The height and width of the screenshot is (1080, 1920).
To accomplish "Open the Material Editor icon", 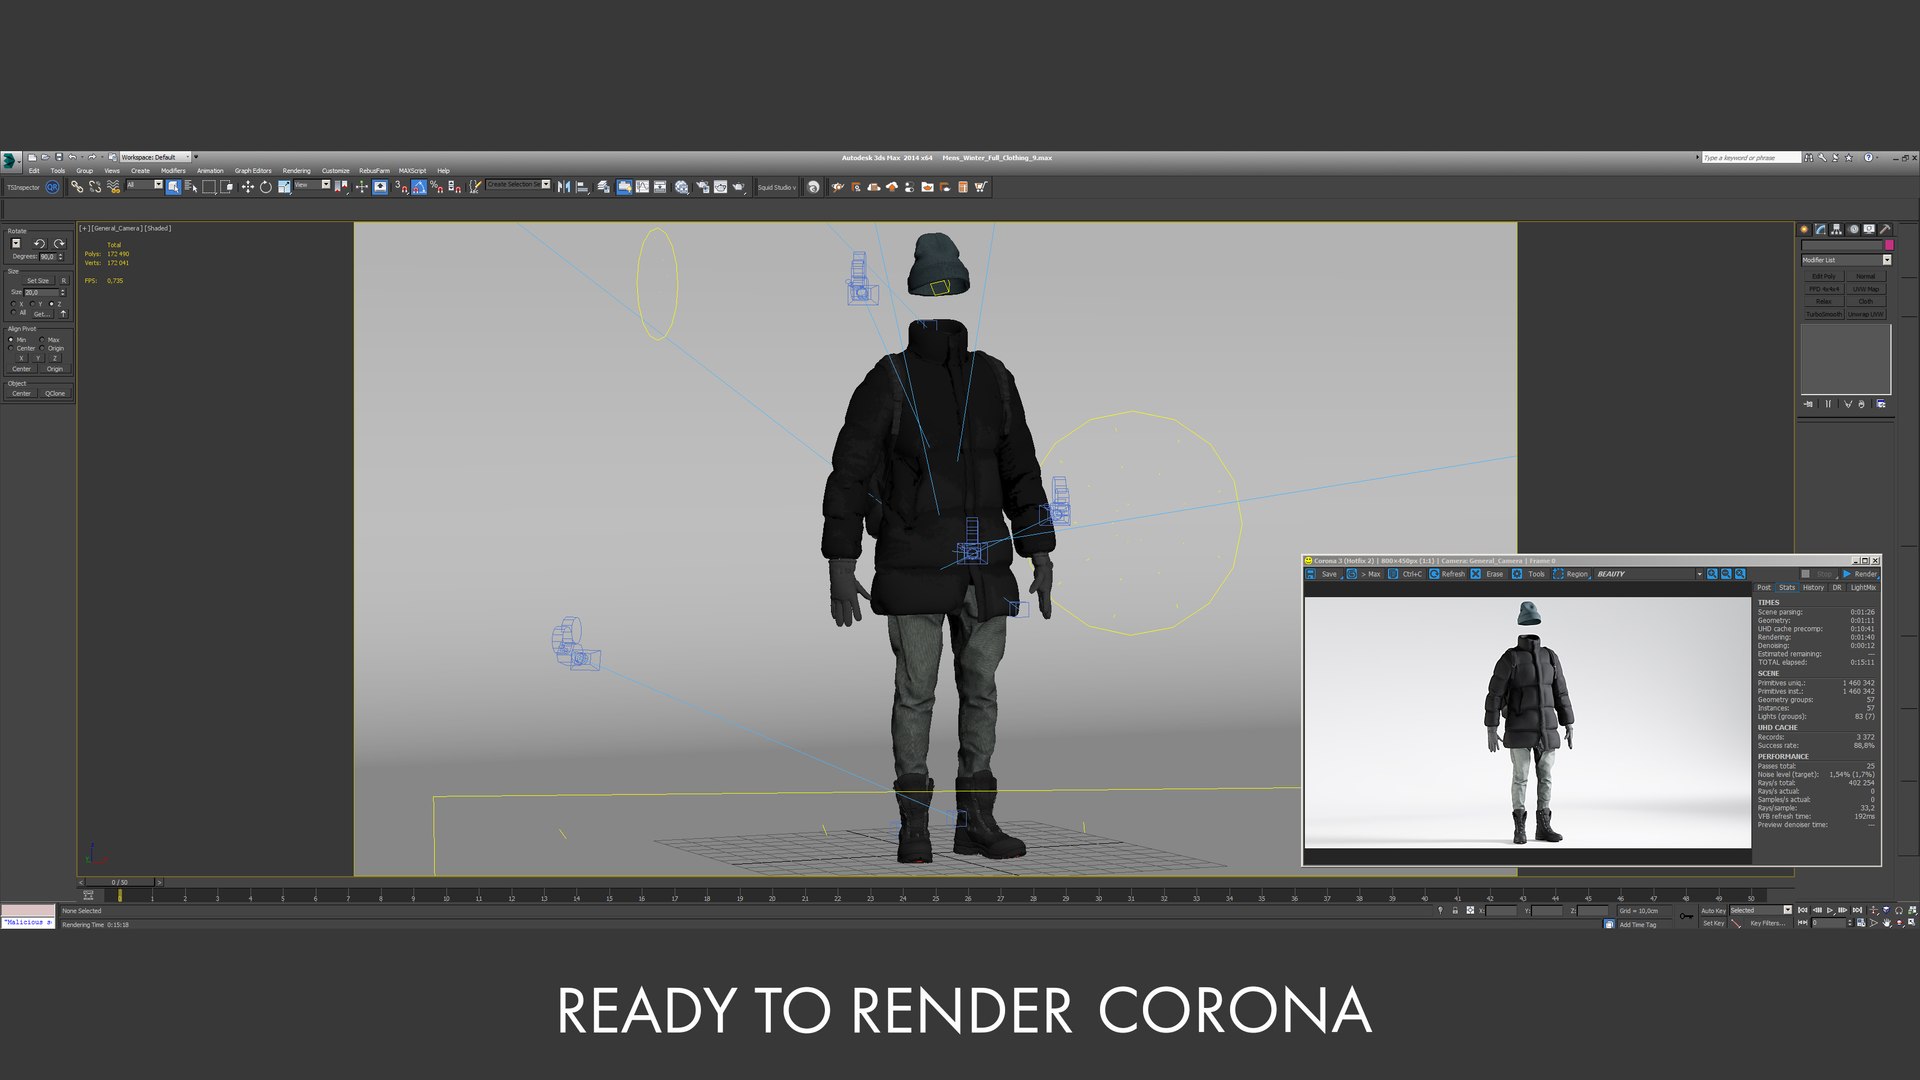I will 681,186.
